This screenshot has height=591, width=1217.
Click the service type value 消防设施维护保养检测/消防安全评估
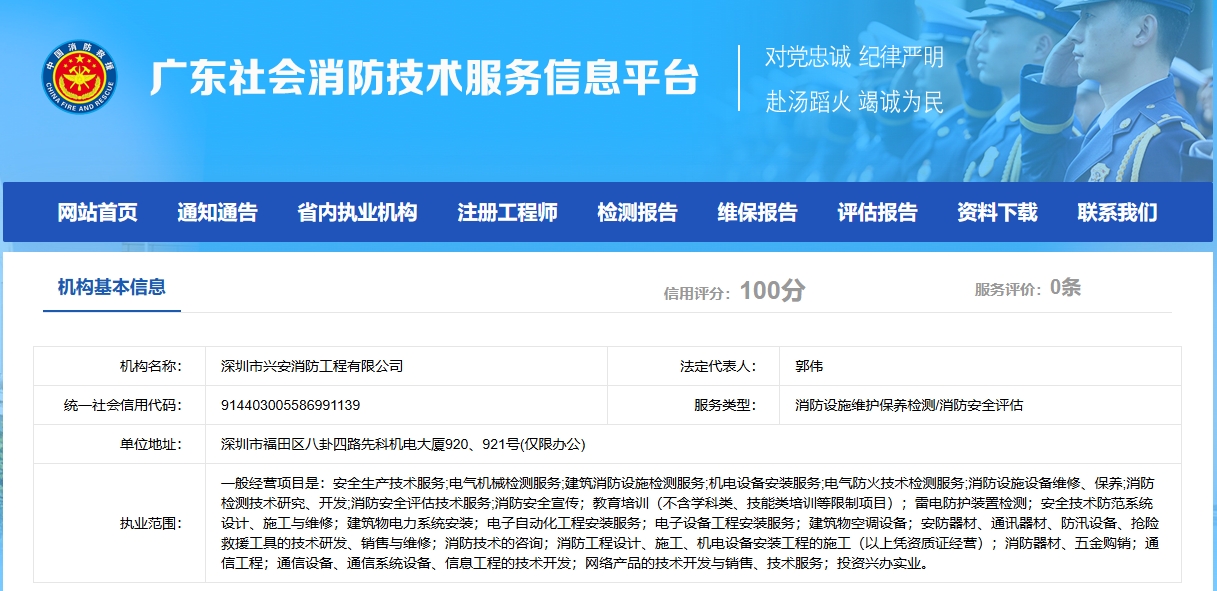pyautogui.click(x=909, y=405)
